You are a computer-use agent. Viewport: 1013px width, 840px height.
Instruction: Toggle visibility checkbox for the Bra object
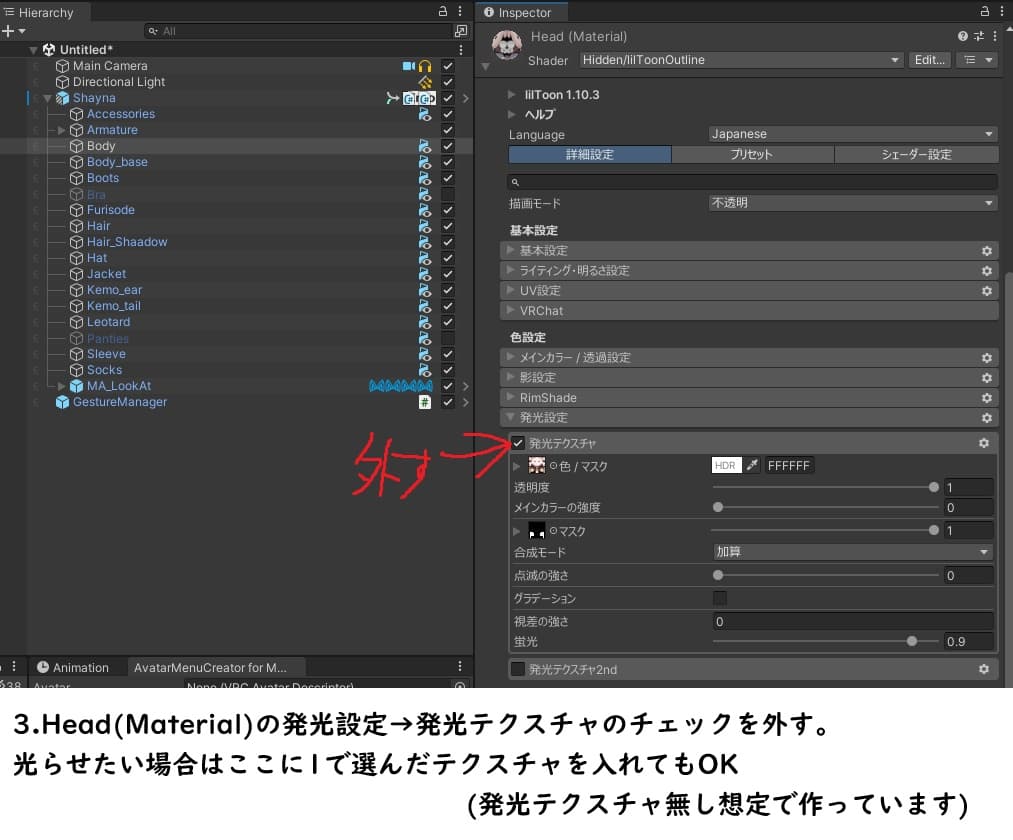[447, 193]
